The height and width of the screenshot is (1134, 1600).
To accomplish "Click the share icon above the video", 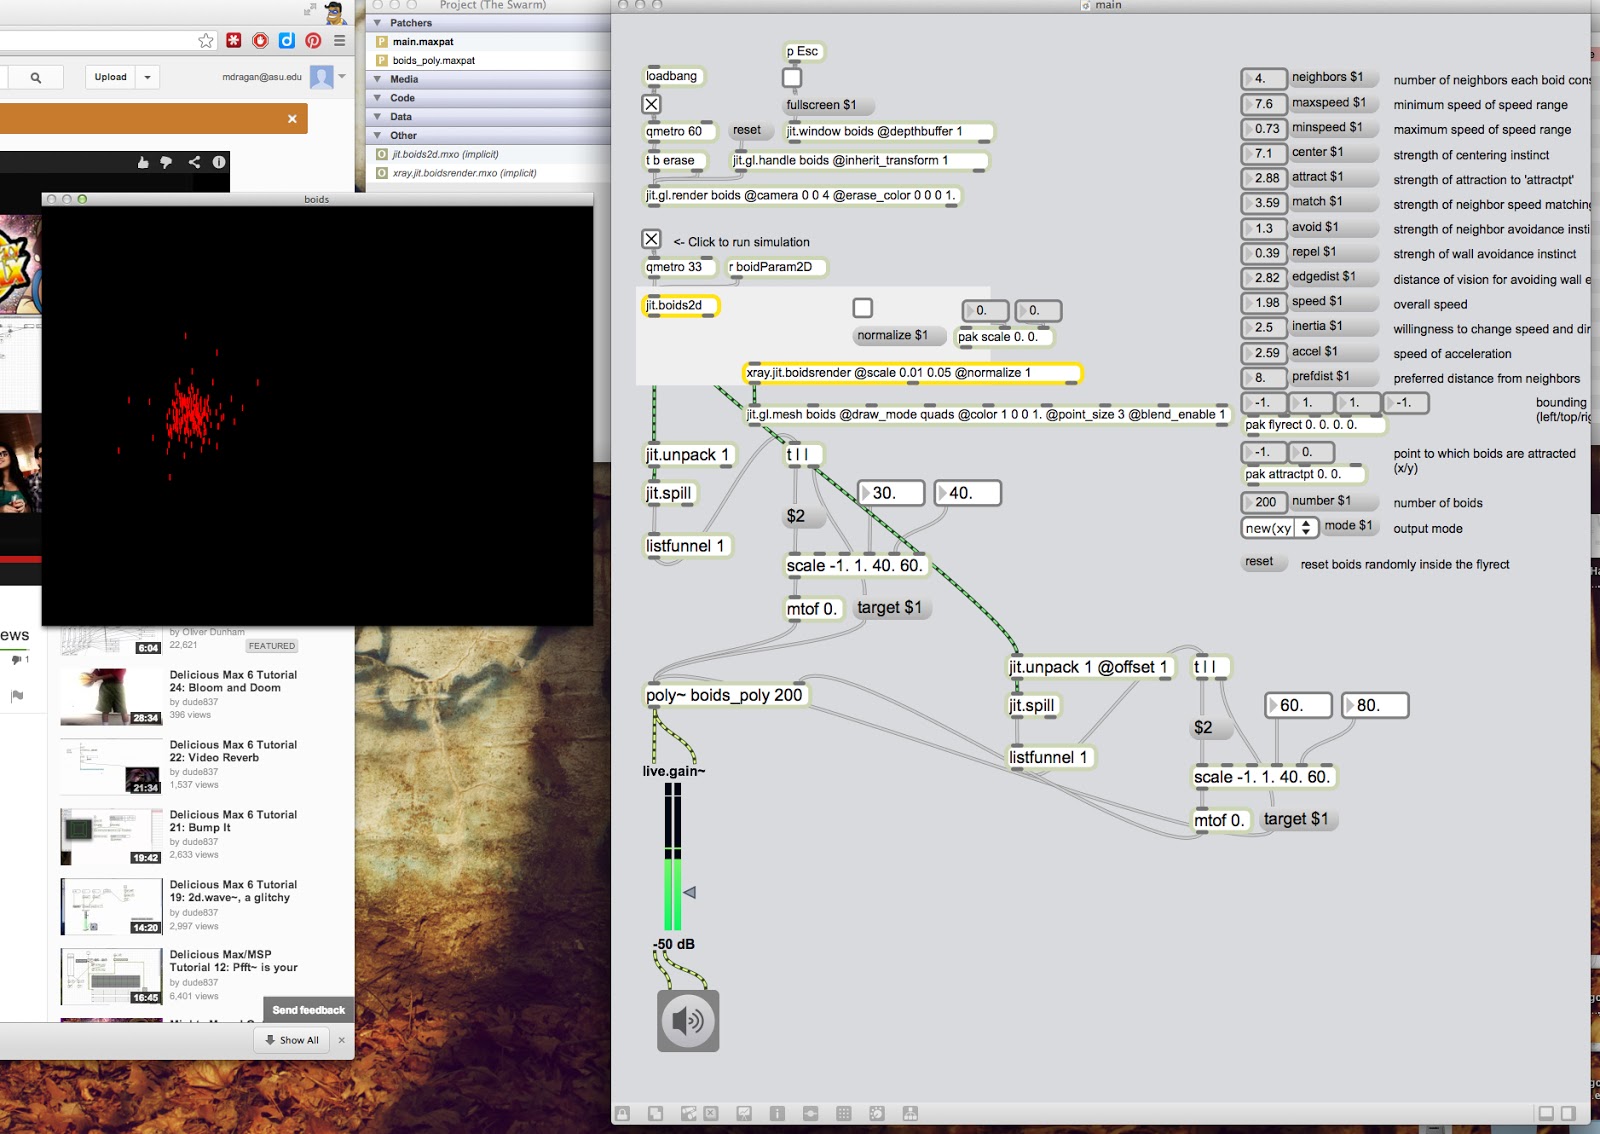I will pos(194,162).
